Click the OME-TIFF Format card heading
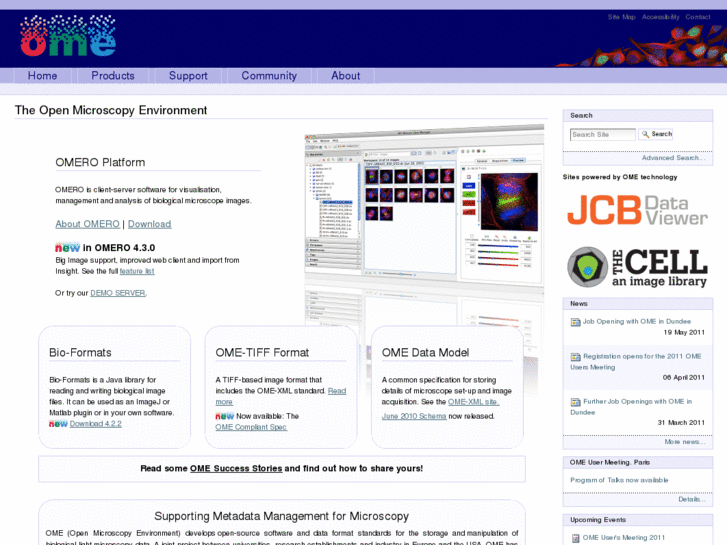This screenshot has width=727, height=545. (262, 353)
